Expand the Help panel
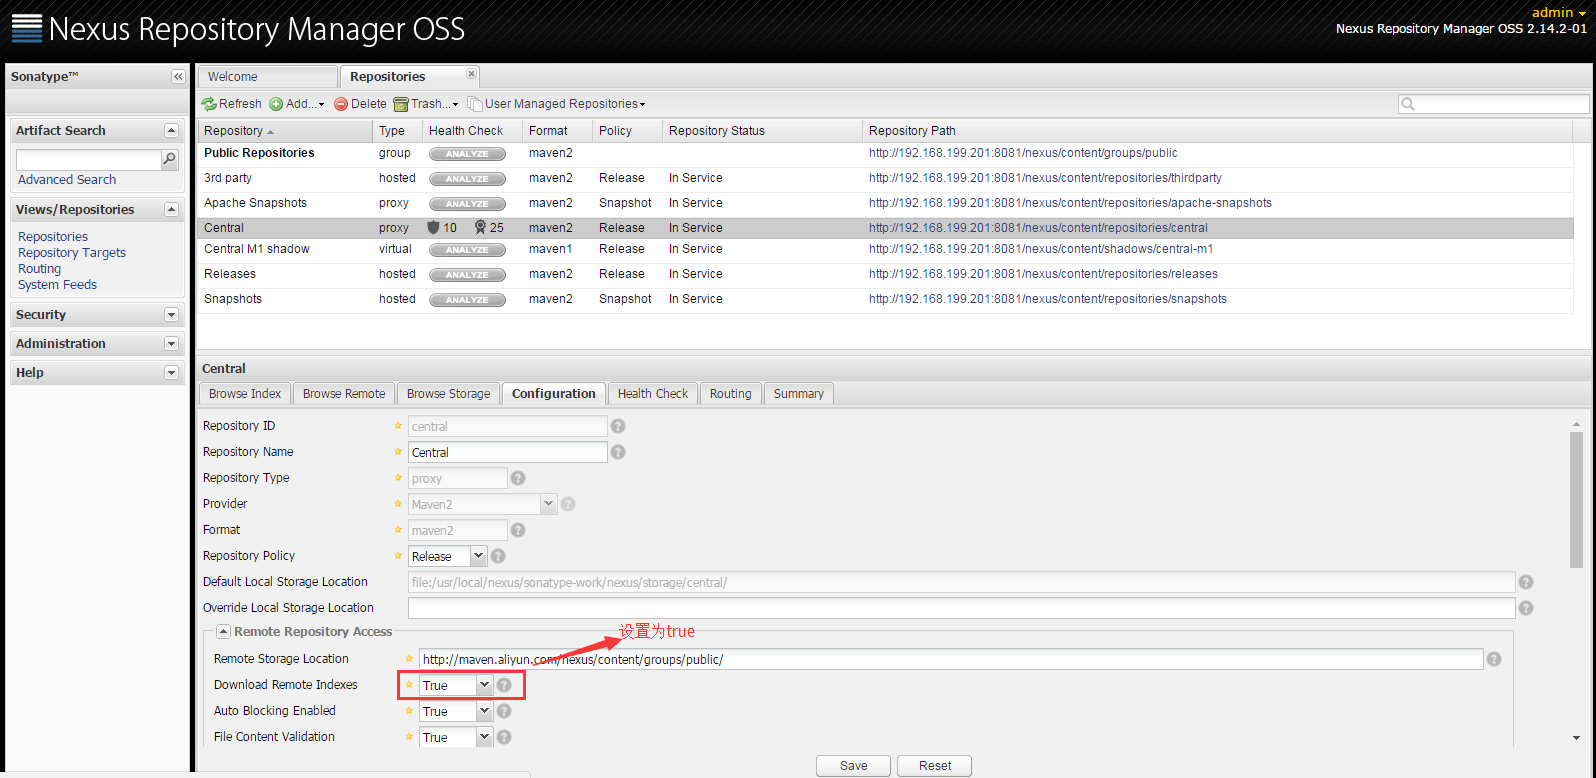Screen dimensions: 1596x778 pyautogui.click(x=171, y=373)
